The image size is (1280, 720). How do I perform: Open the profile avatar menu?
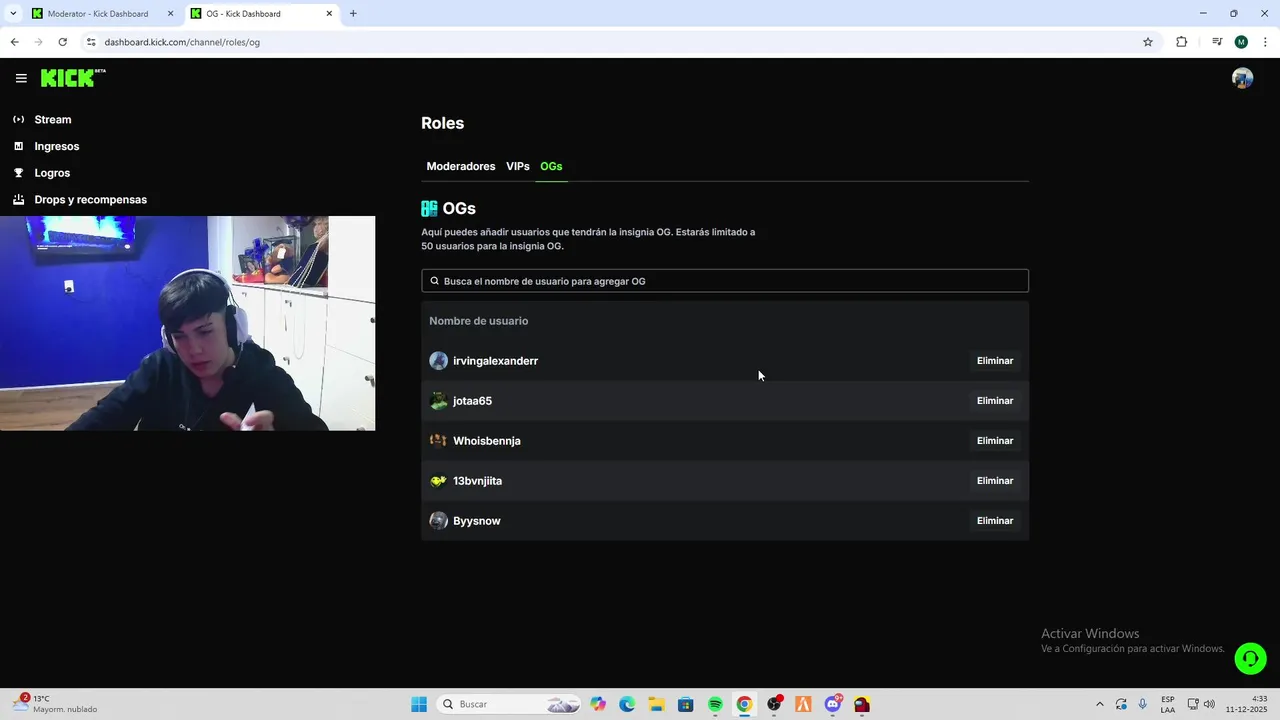pos(1242,78)
